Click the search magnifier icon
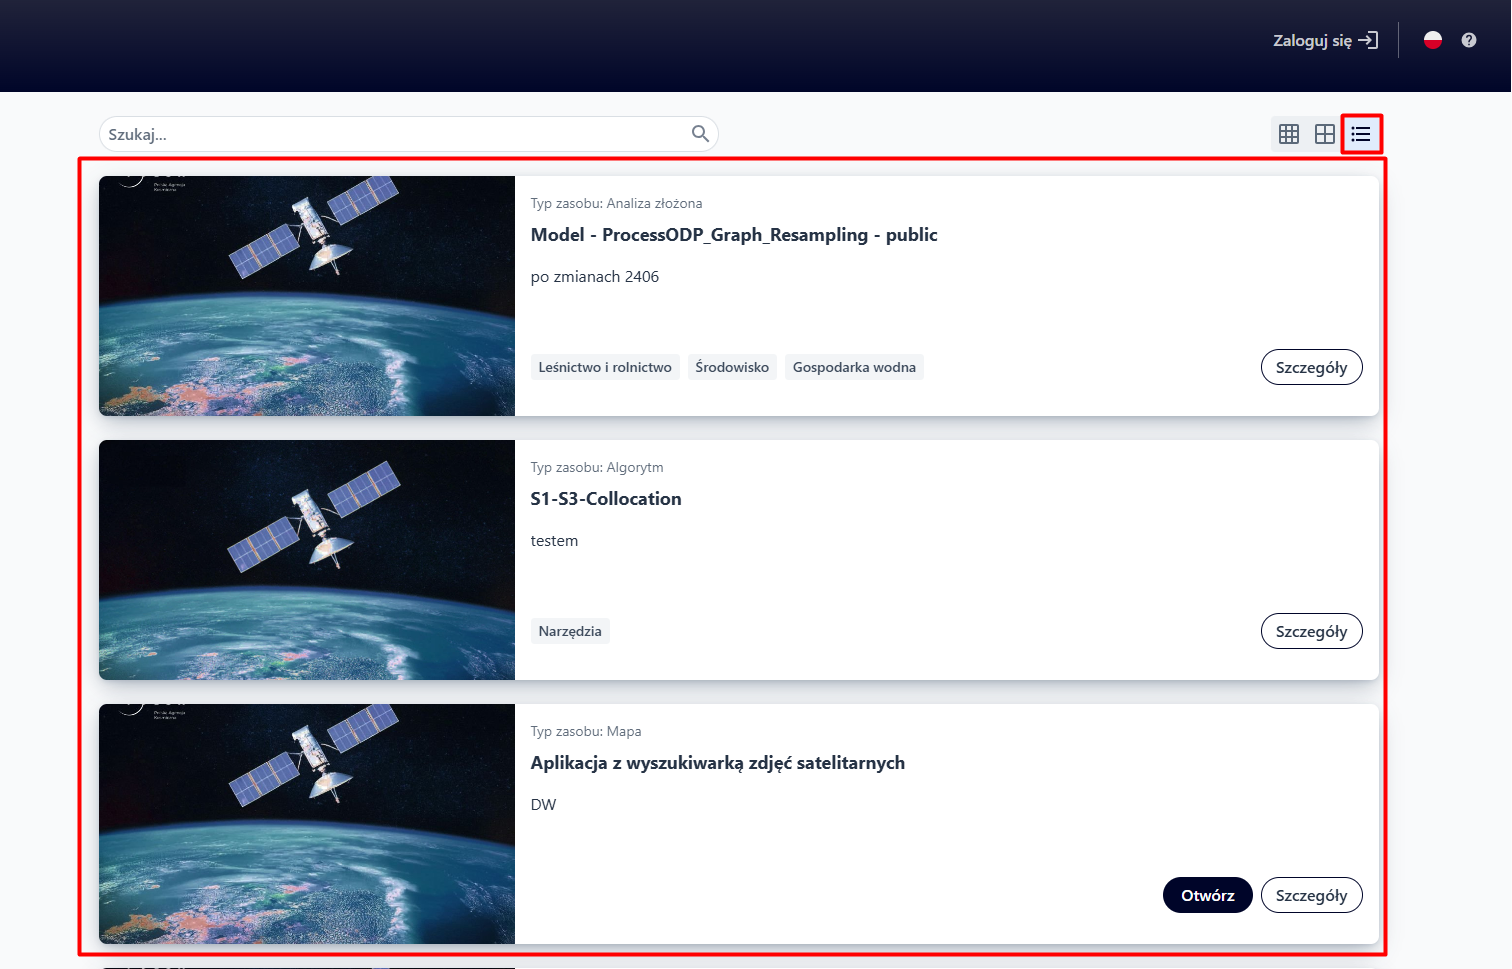Viewport: 1512px width, 969px height. 700,134
